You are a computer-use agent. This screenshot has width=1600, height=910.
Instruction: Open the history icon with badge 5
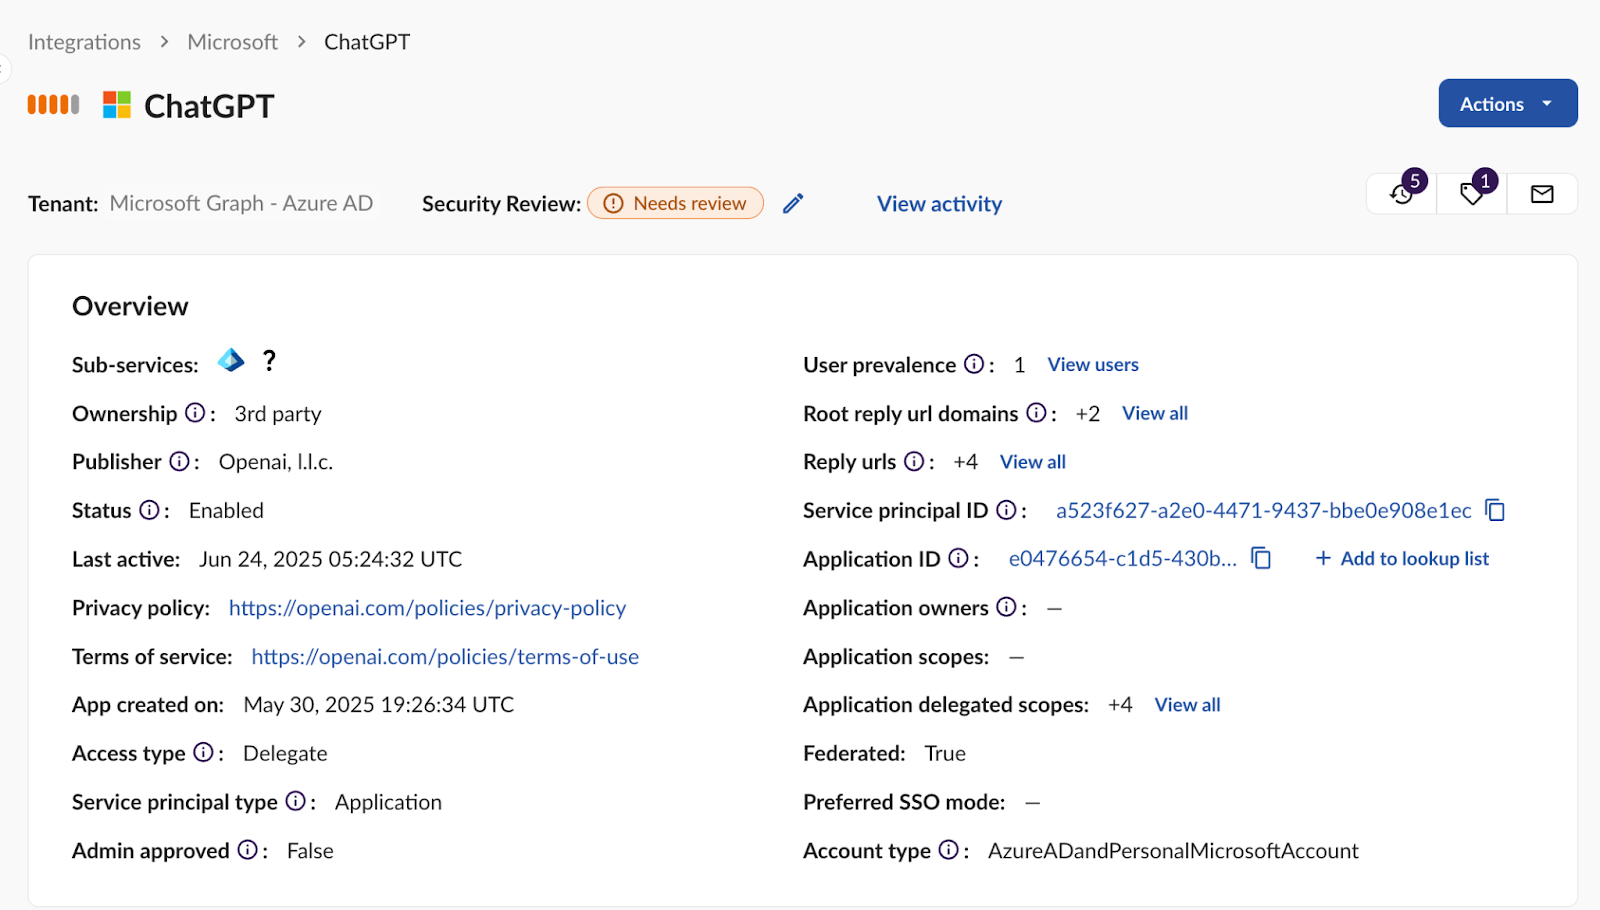[1402, 194]
